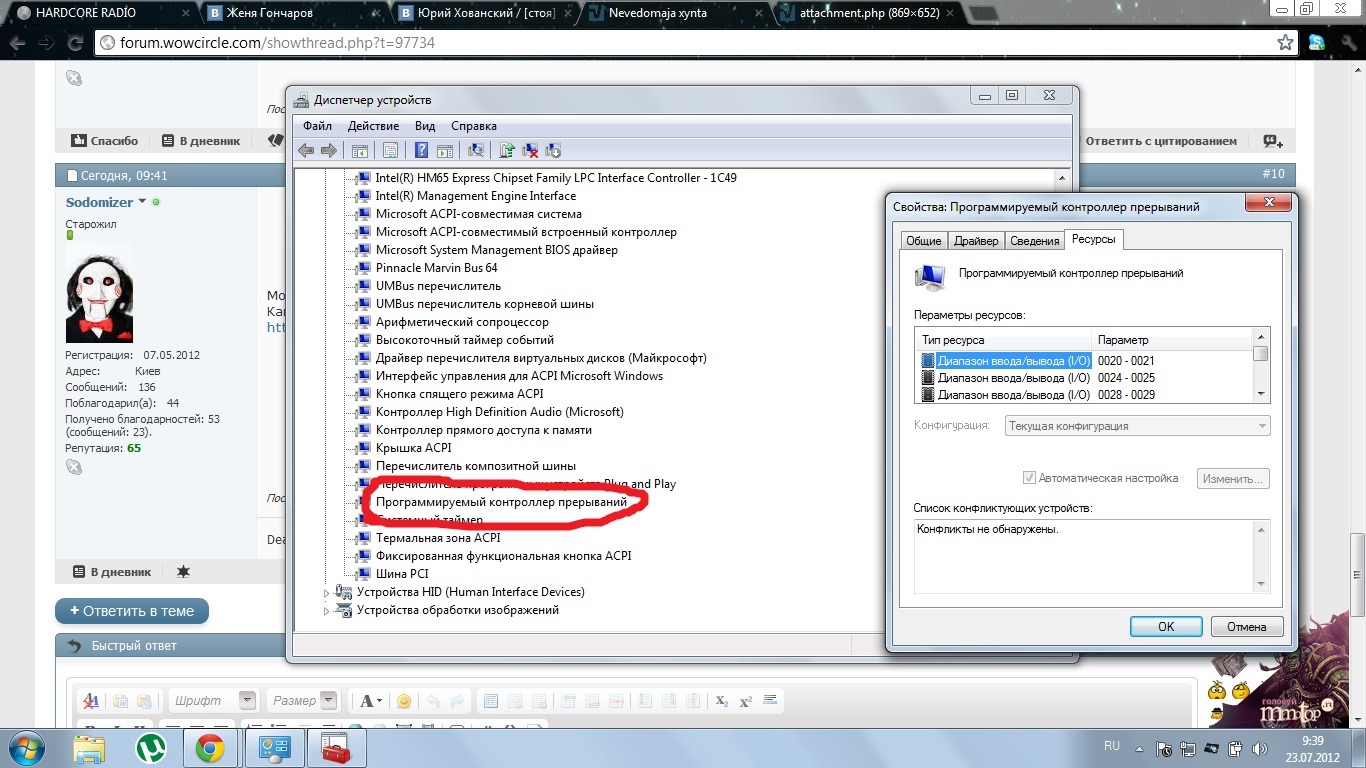Screen dimensions: 1366x768
Task: Open the Sodomizer username dropdown arrow
Action: (142, 202)
